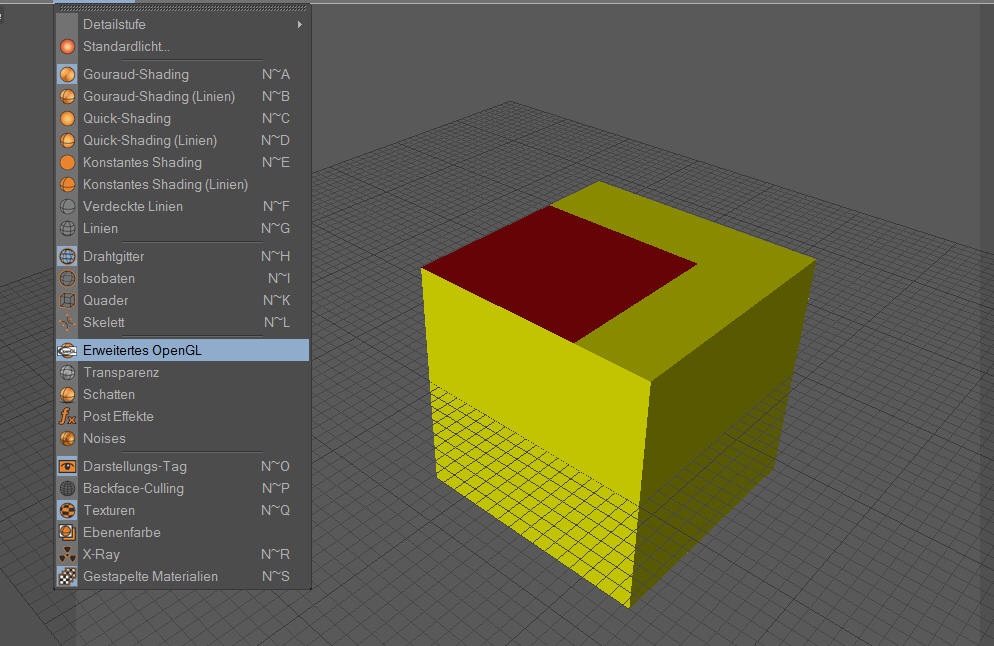Click the Transparenz icon

click(67, 373)
